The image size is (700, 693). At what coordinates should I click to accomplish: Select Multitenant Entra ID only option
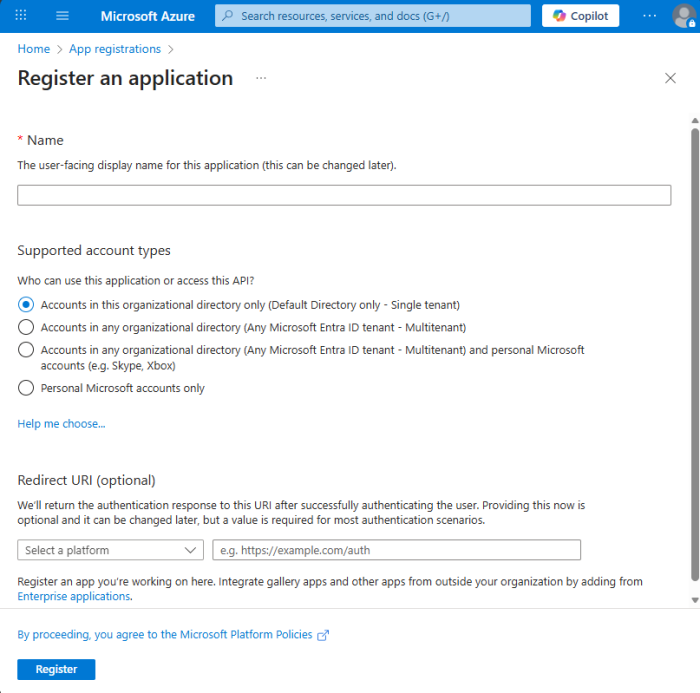[x=26, y=327]
